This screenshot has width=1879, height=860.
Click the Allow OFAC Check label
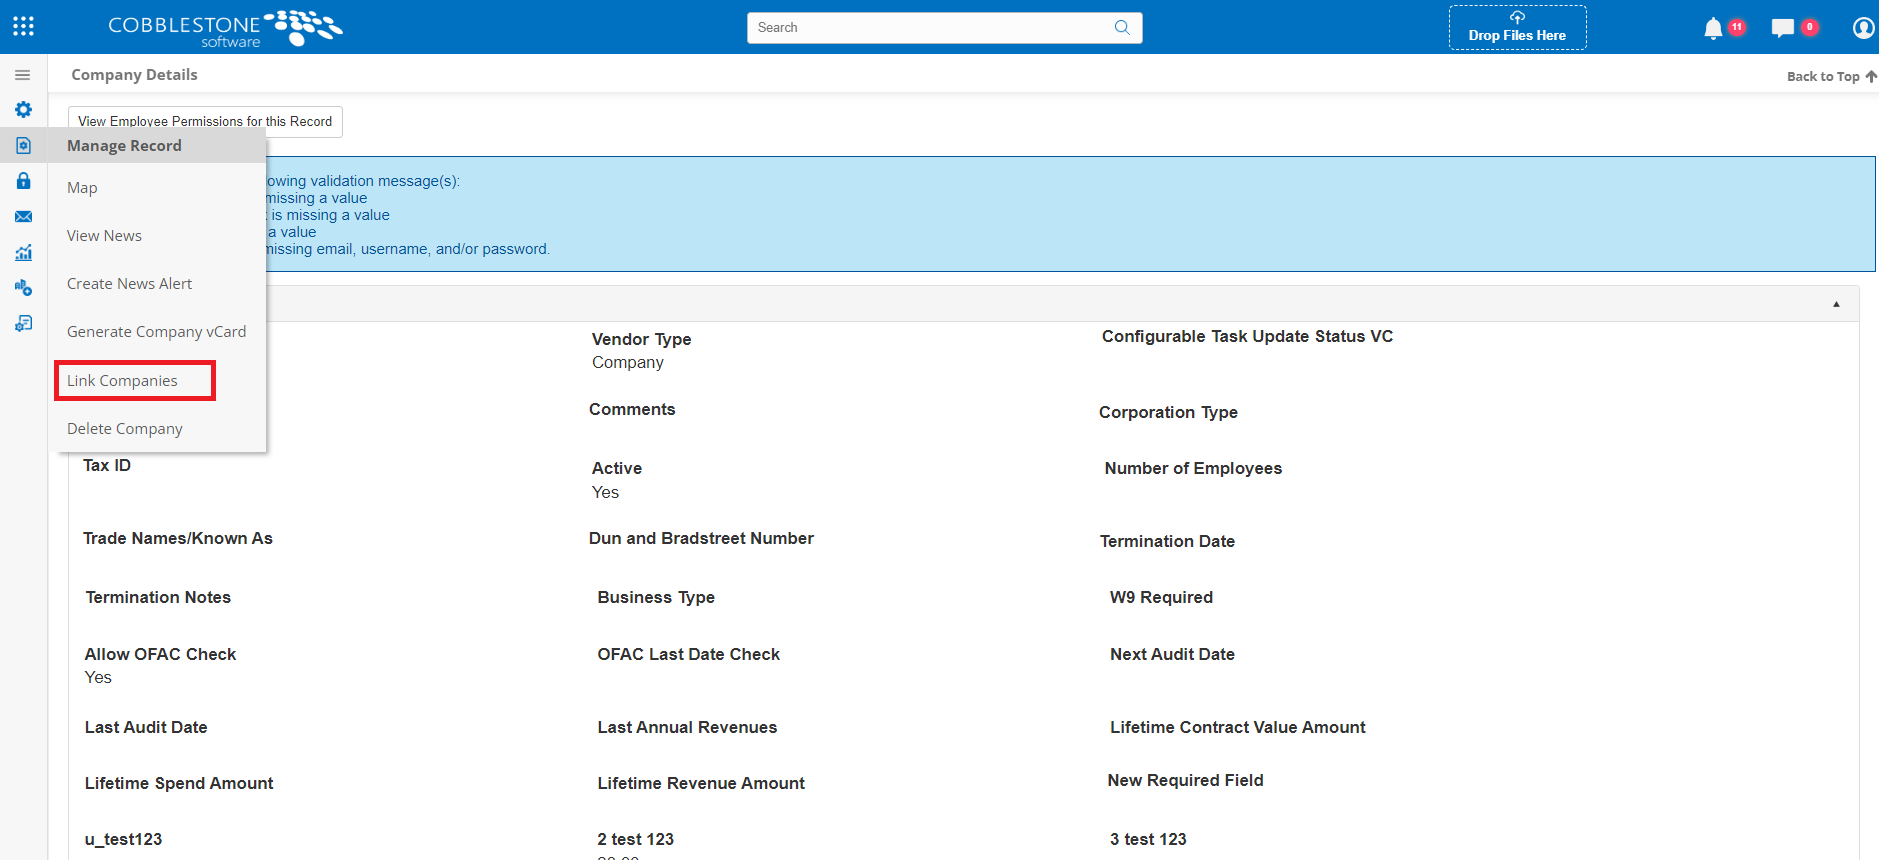pyautogui.click(x=160, y=655)
